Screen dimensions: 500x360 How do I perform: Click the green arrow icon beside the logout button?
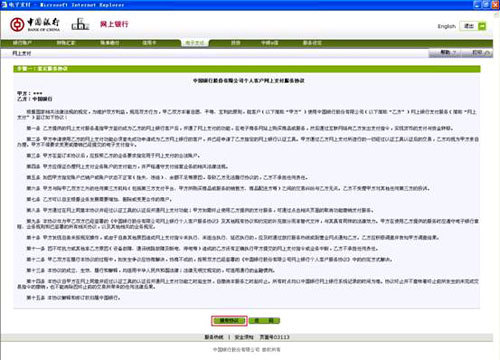pos(482,26)
